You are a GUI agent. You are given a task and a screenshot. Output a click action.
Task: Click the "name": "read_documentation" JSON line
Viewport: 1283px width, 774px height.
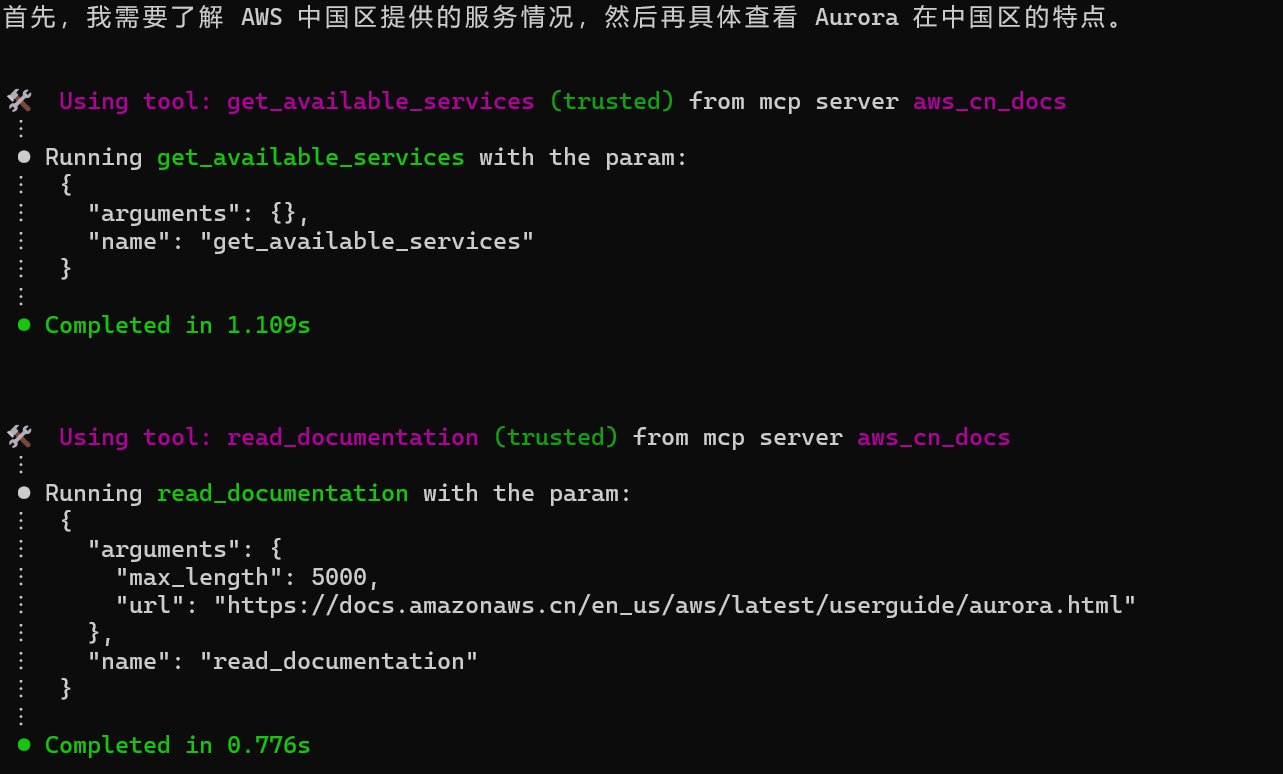point(283,661)
